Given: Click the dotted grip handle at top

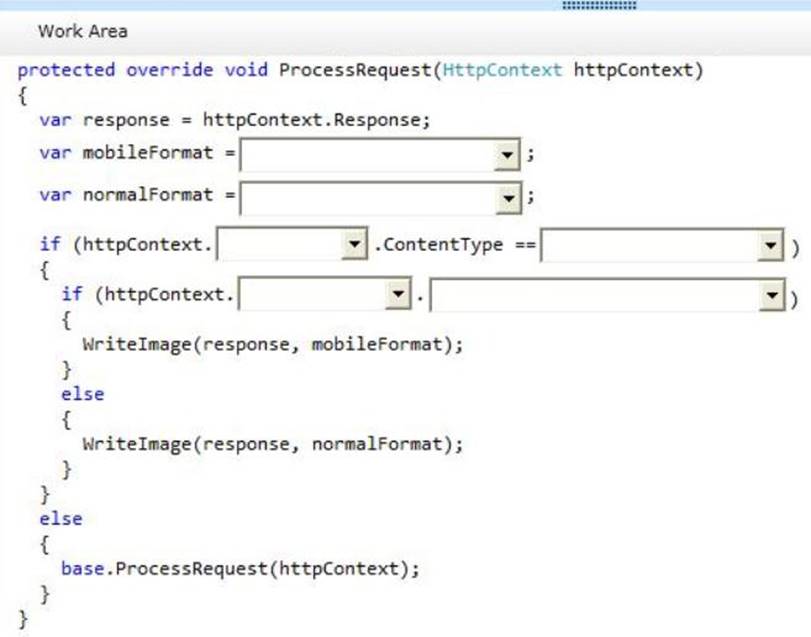Looking at the screenshot, I should pyautogui.click(x=599, y=6).
